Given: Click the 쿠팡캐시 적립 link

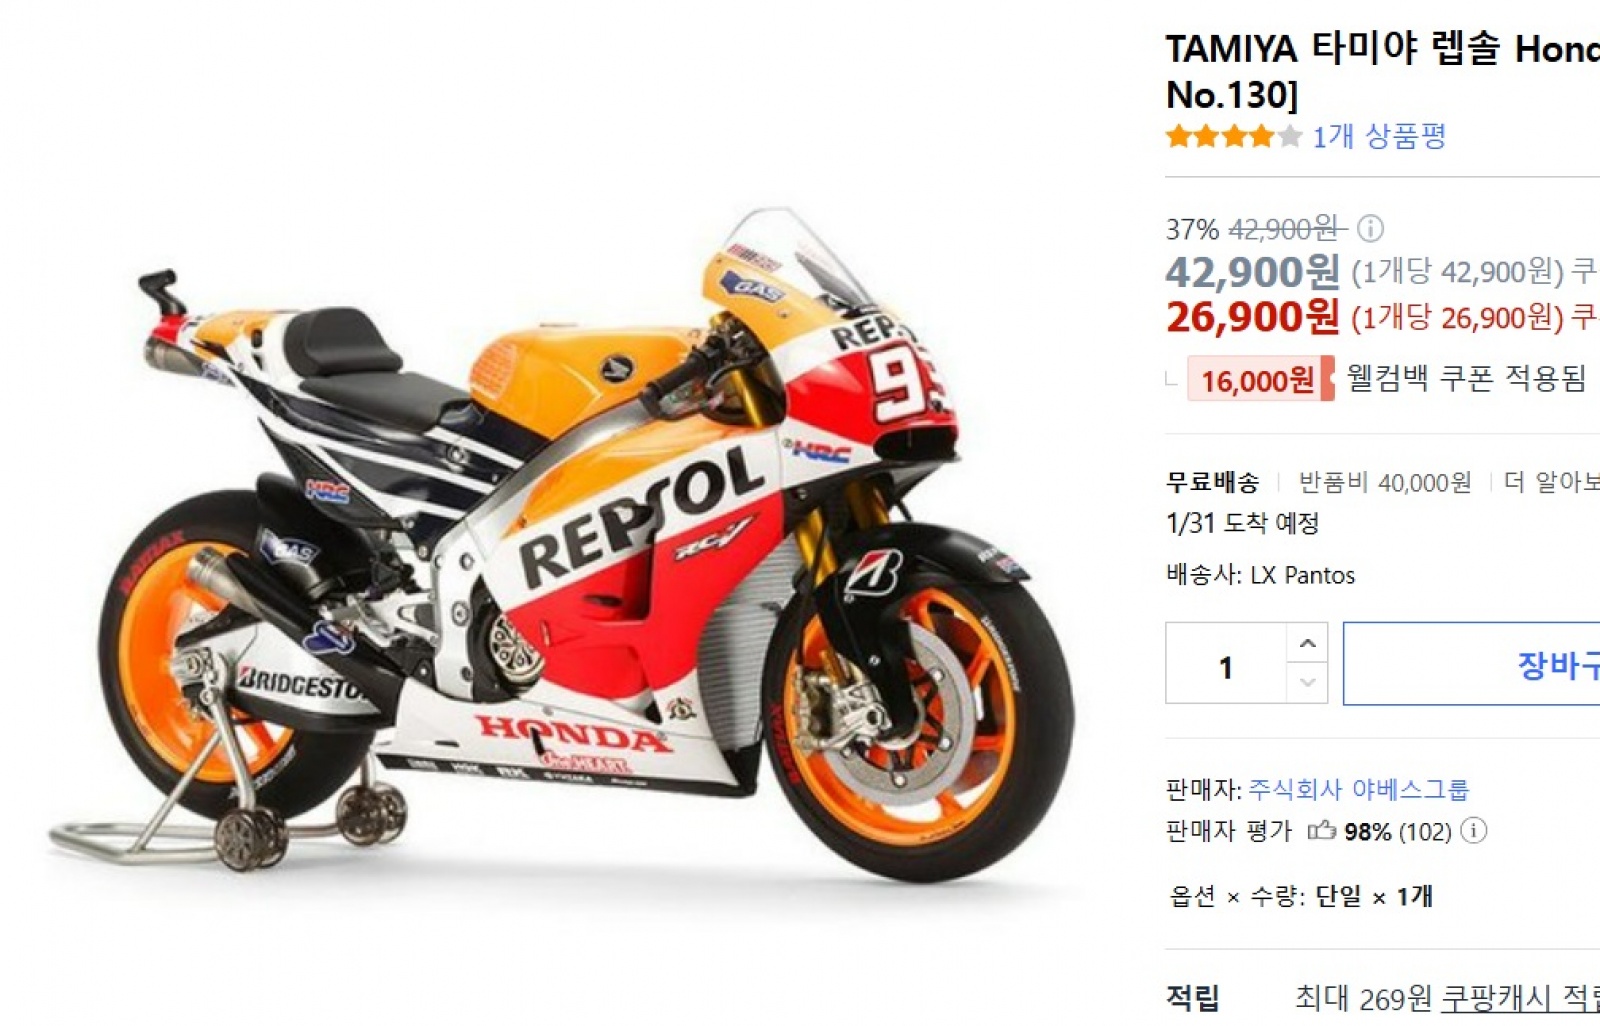Looking at the screenshot, I should pos(1521,998).
